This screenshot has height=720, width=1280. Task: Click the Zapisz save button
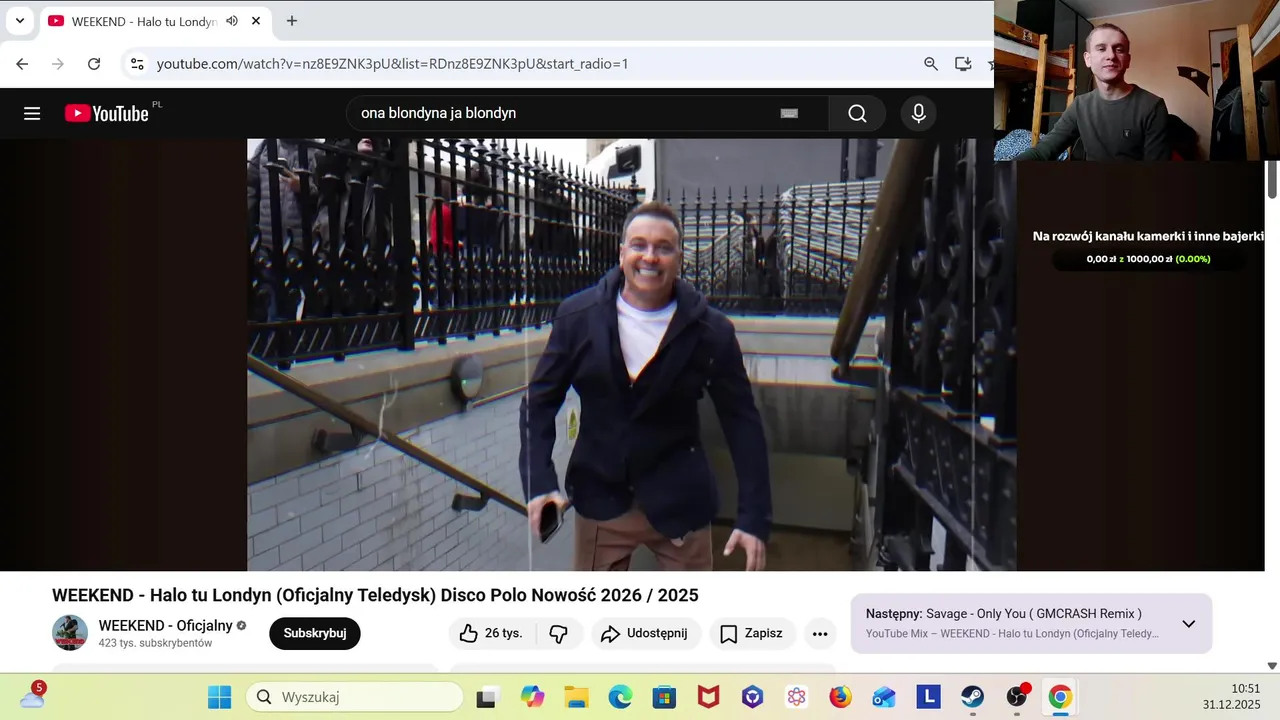tap(752, 633)
